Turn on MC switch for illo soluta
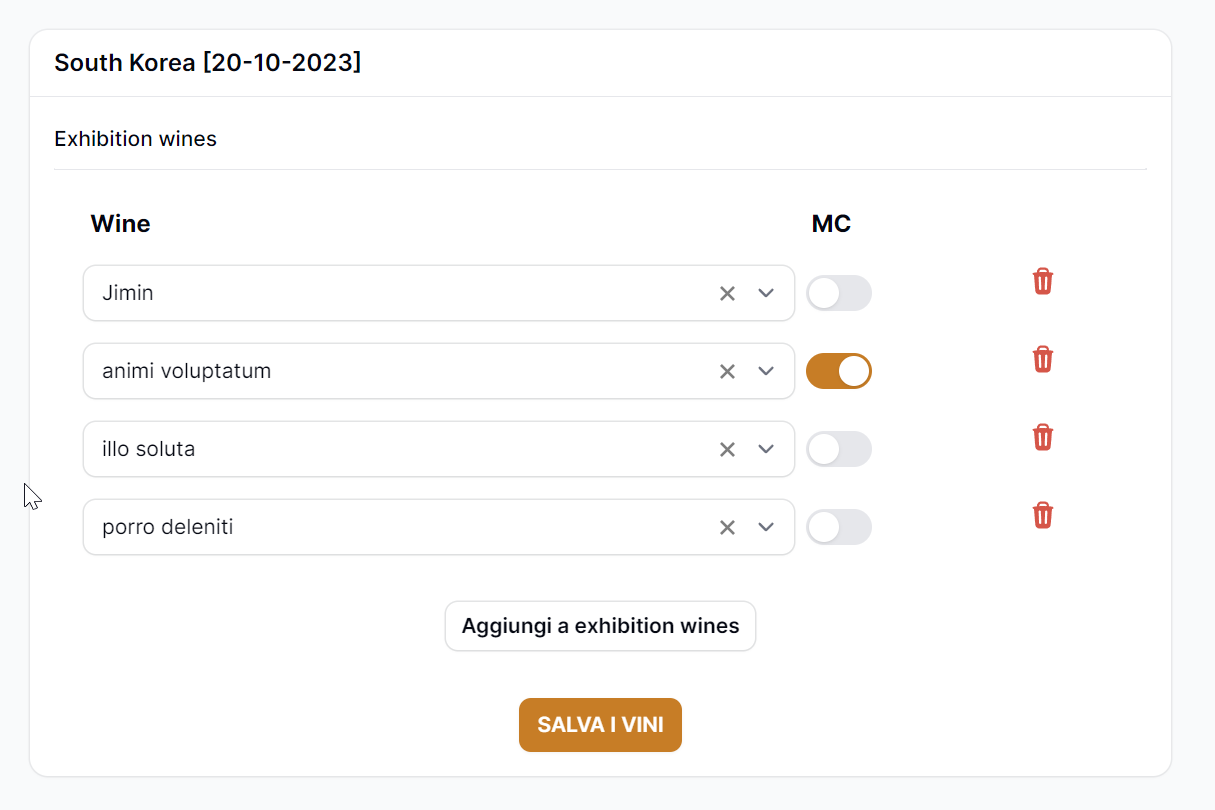Screen dimensions: 1215x810 point(839,449)
